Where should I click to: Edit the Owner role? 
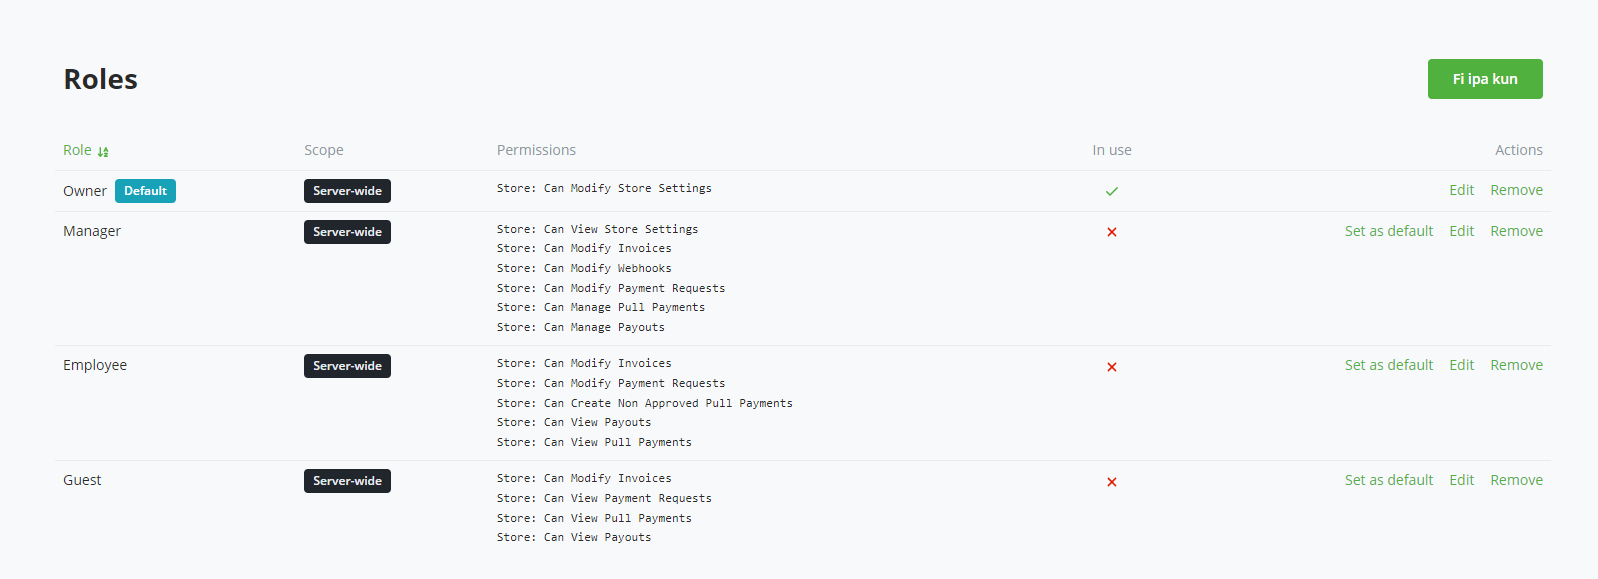coord(1461,190)
